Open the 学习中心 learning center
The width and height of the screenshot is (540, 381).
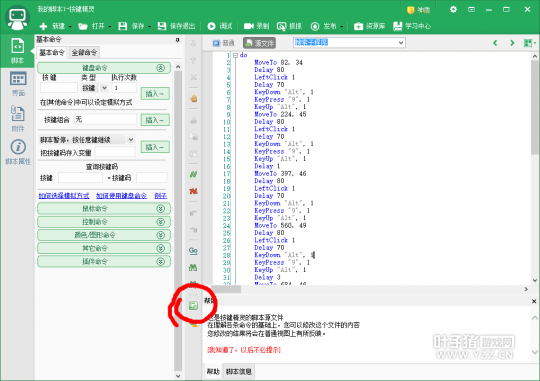click(x=412, y=26)
